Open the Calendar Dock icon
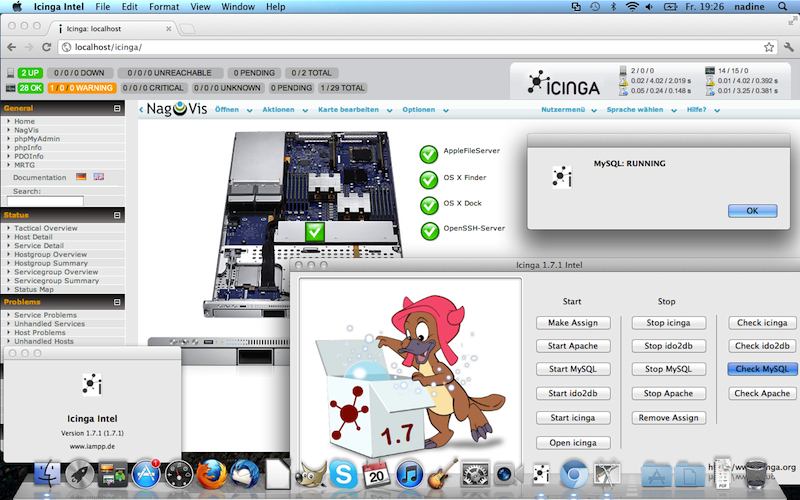This screenshot has height=500, width=800. pos(376,475)
